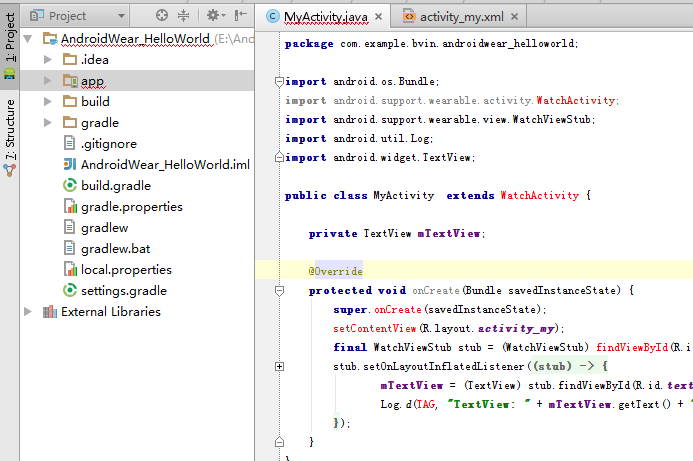Collapse the AndroidWear_HelloWorld root node
Screen dimensions: 693x461
(x=28, y=39)
